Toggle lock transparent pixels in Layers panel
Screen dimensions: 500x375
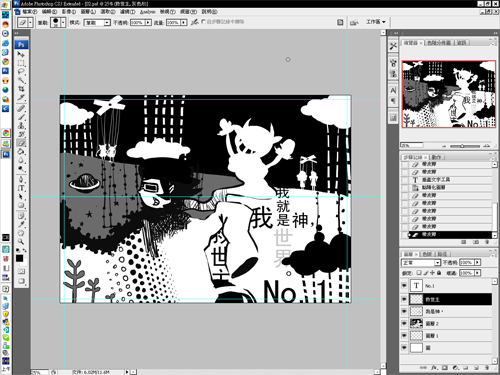[x=419, y=273]
